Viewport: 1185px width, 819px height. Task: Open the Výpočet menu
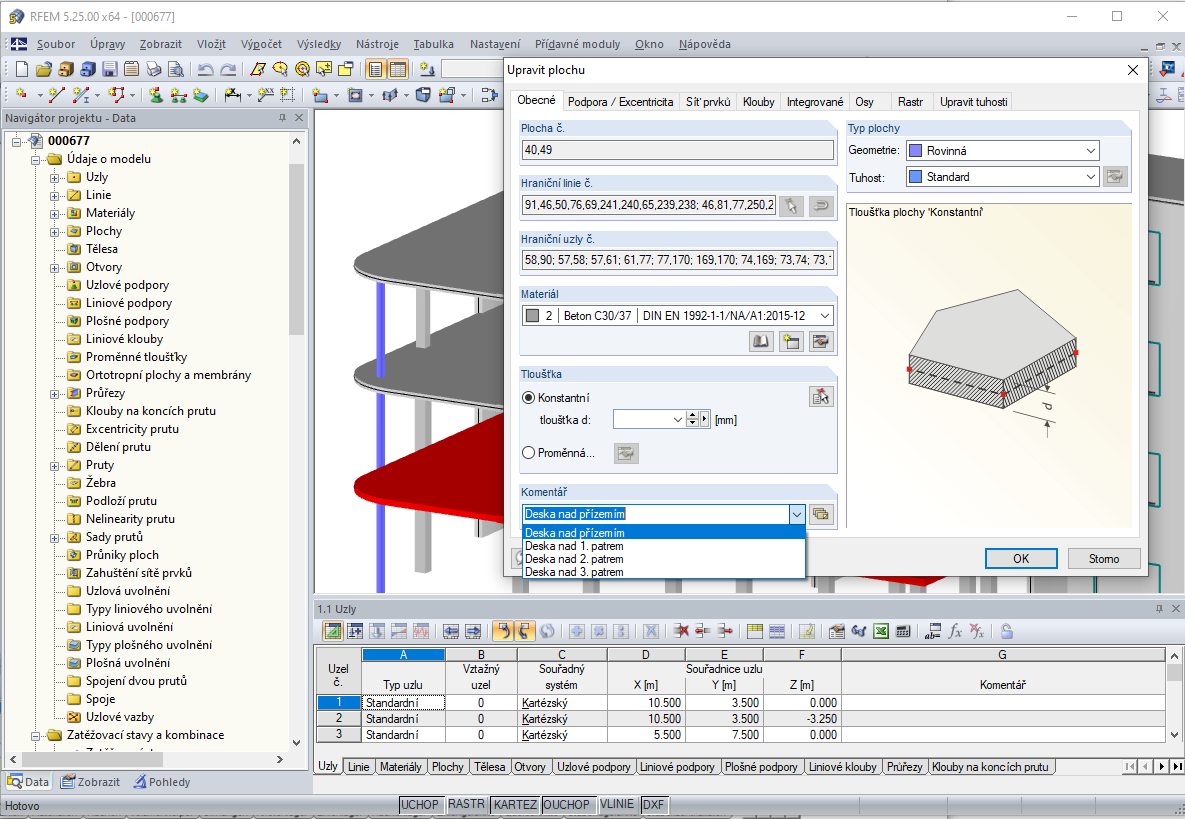click(261, 44)
